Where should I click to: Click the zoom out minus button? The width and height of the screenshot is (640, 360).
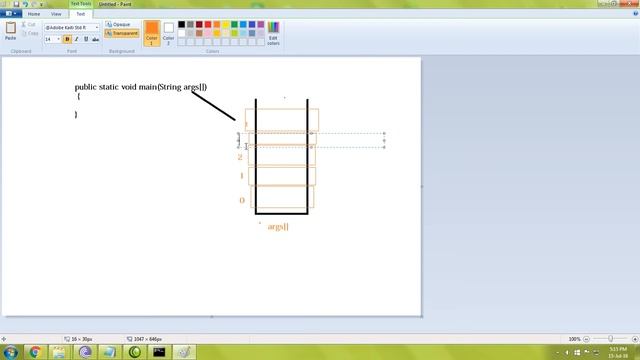tap(586, 339)
